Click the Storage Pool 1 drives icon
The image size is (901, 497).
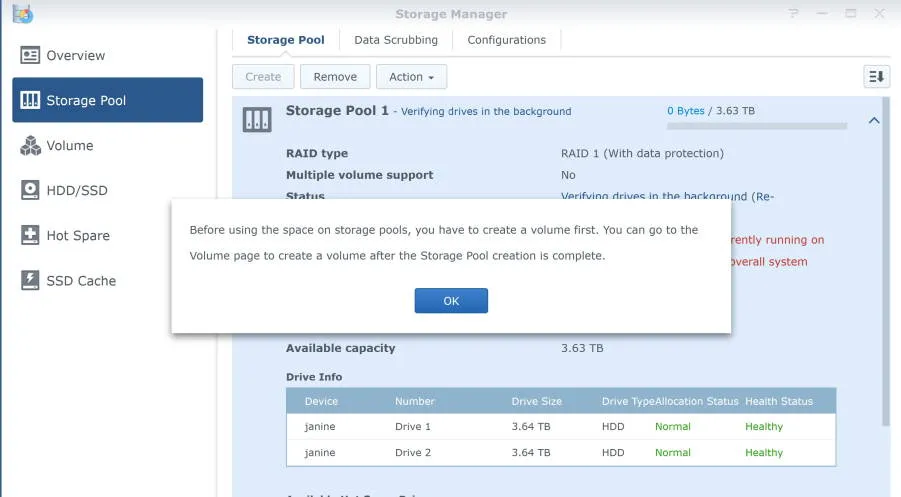(x=257, y=120)
